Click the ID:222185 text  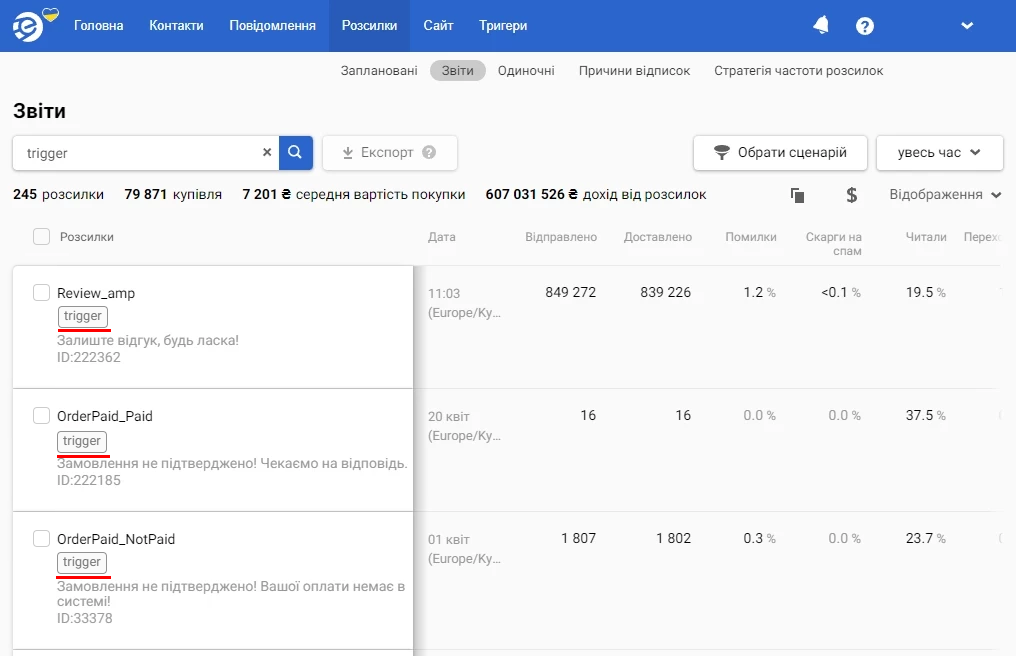(x=89, y=480)
